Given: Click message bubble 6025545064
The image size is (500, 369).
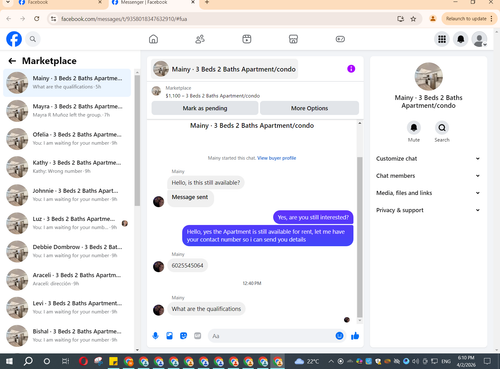Looking at the screenshot, I should [187, 265].
